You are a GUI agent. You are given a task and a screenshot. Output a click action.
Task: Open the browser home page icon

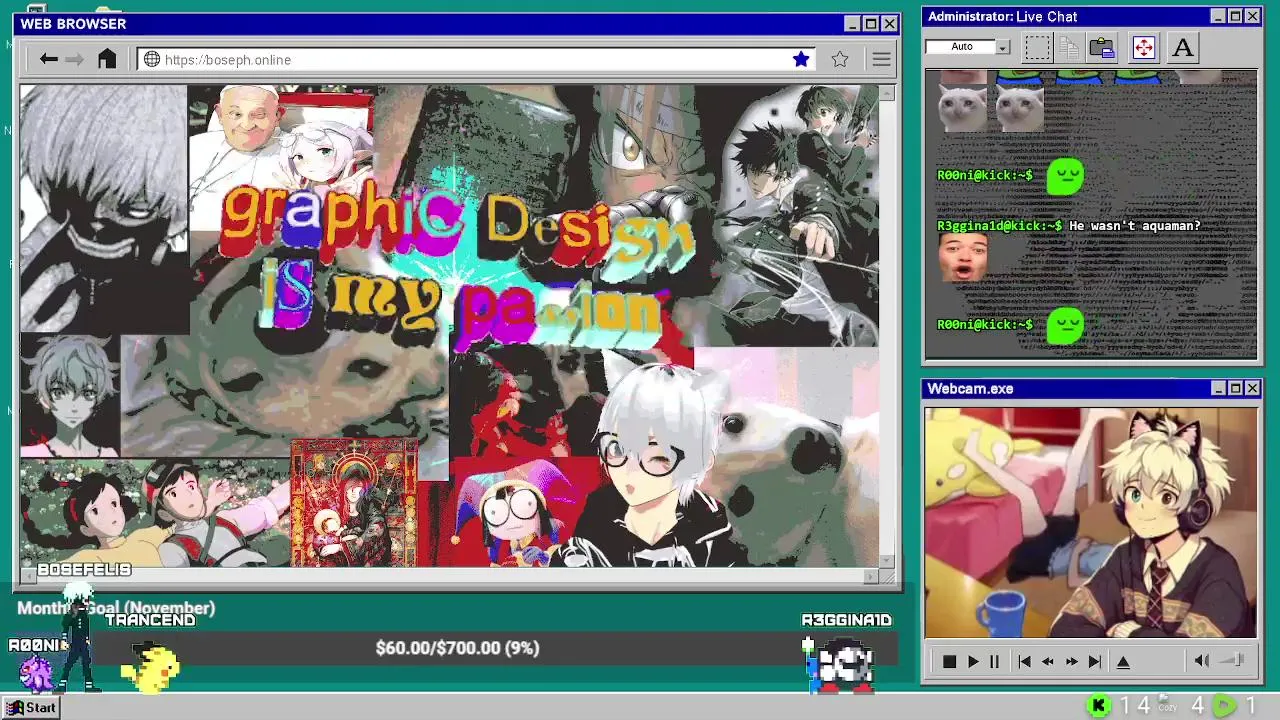point(107,59)
